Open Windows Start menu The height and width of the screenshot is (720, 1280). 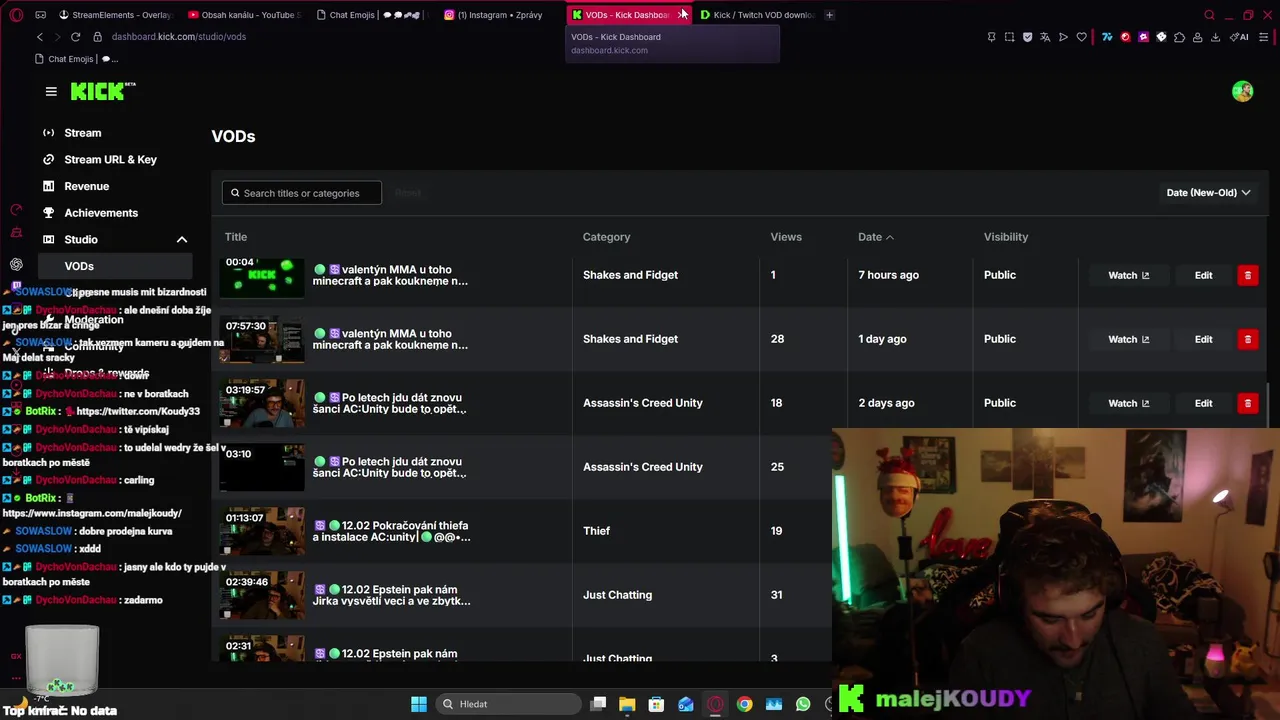(419, 704)
